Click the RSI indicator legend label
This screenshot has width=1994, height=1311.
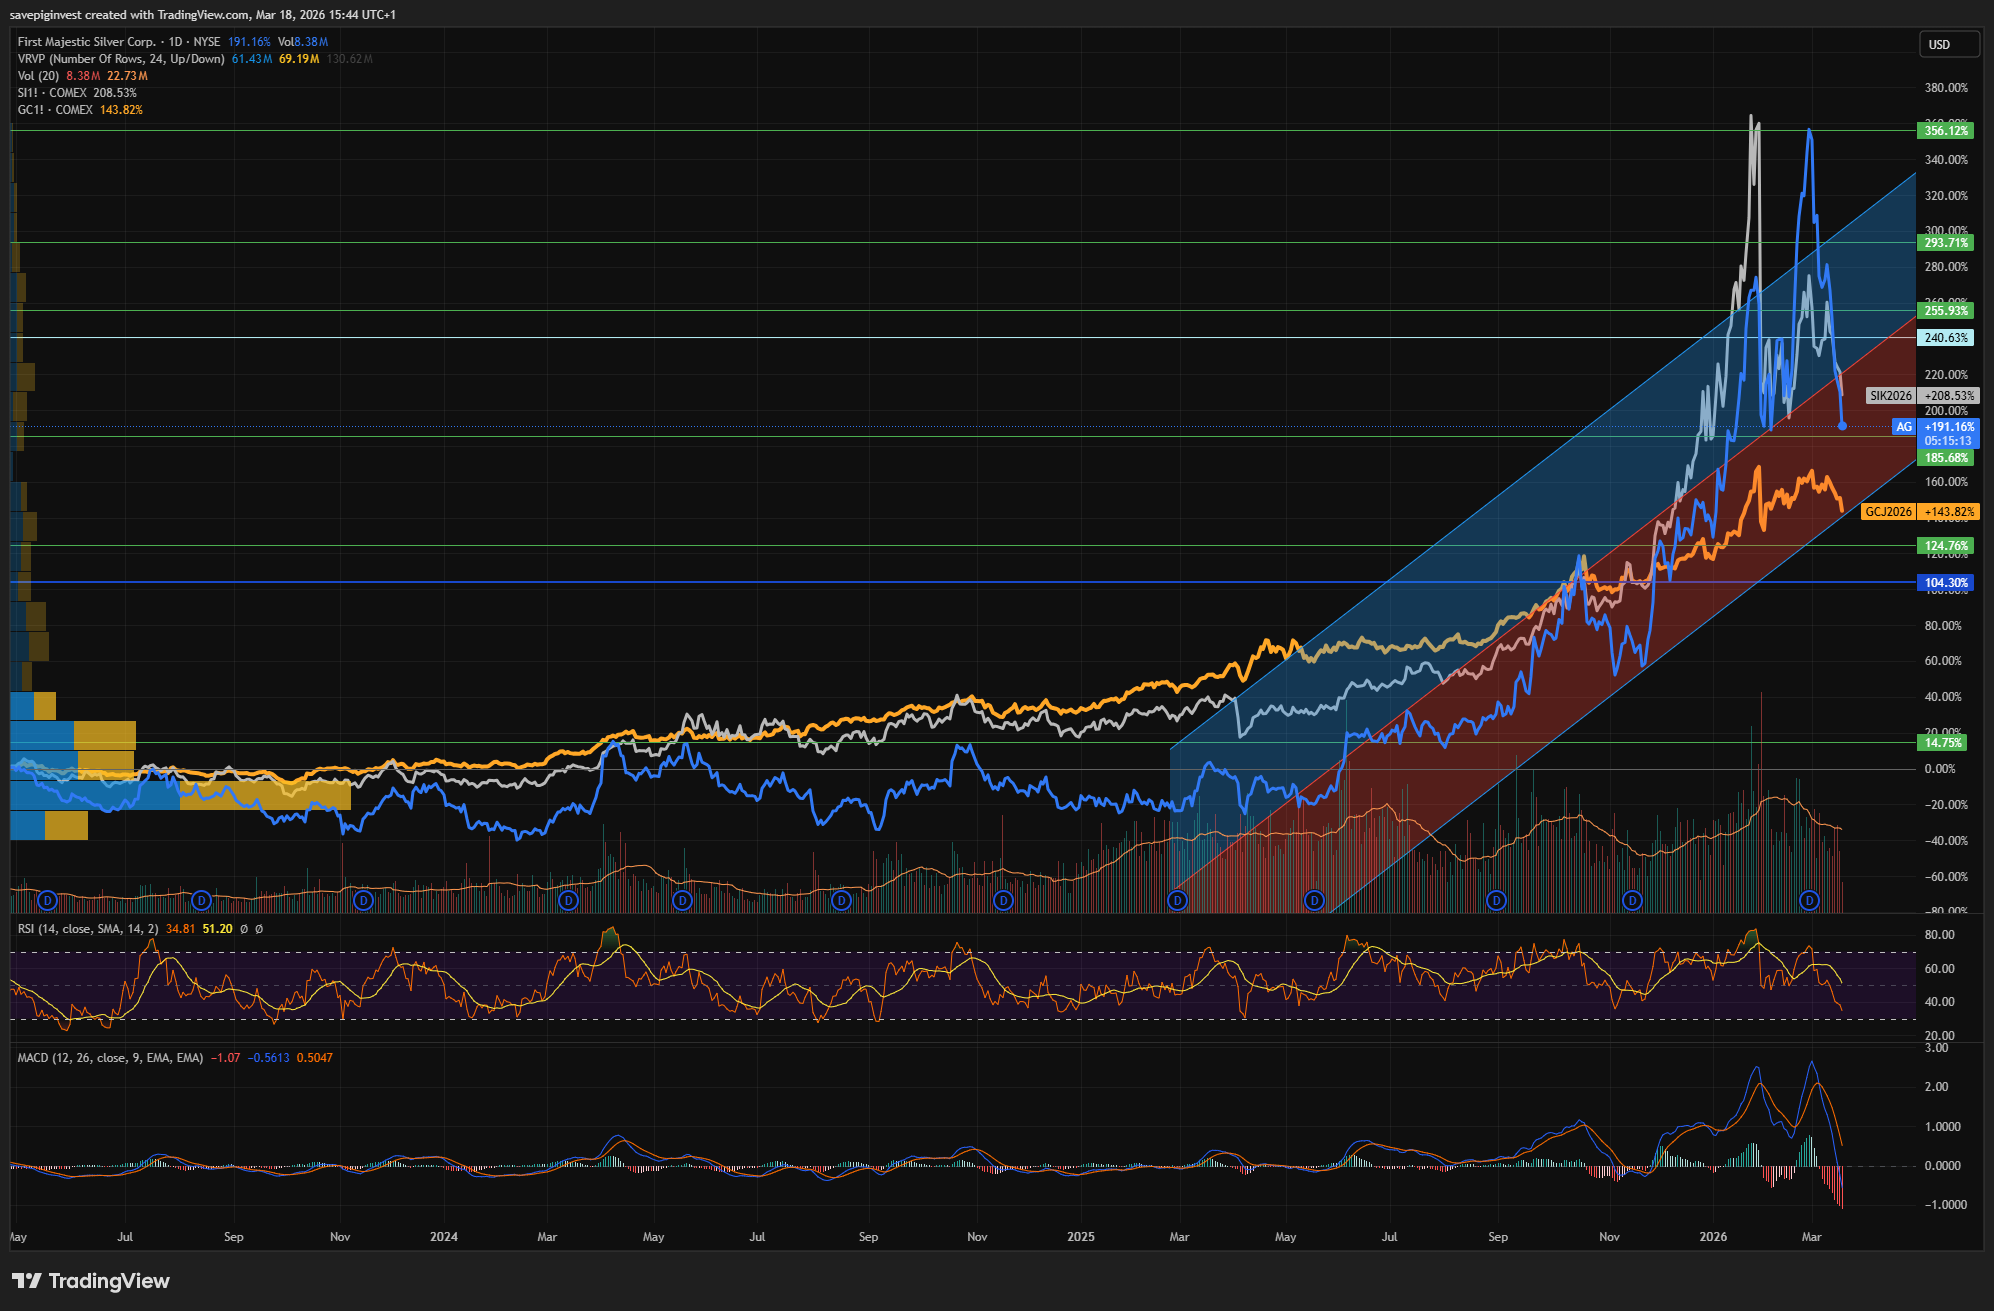[87, 929]
